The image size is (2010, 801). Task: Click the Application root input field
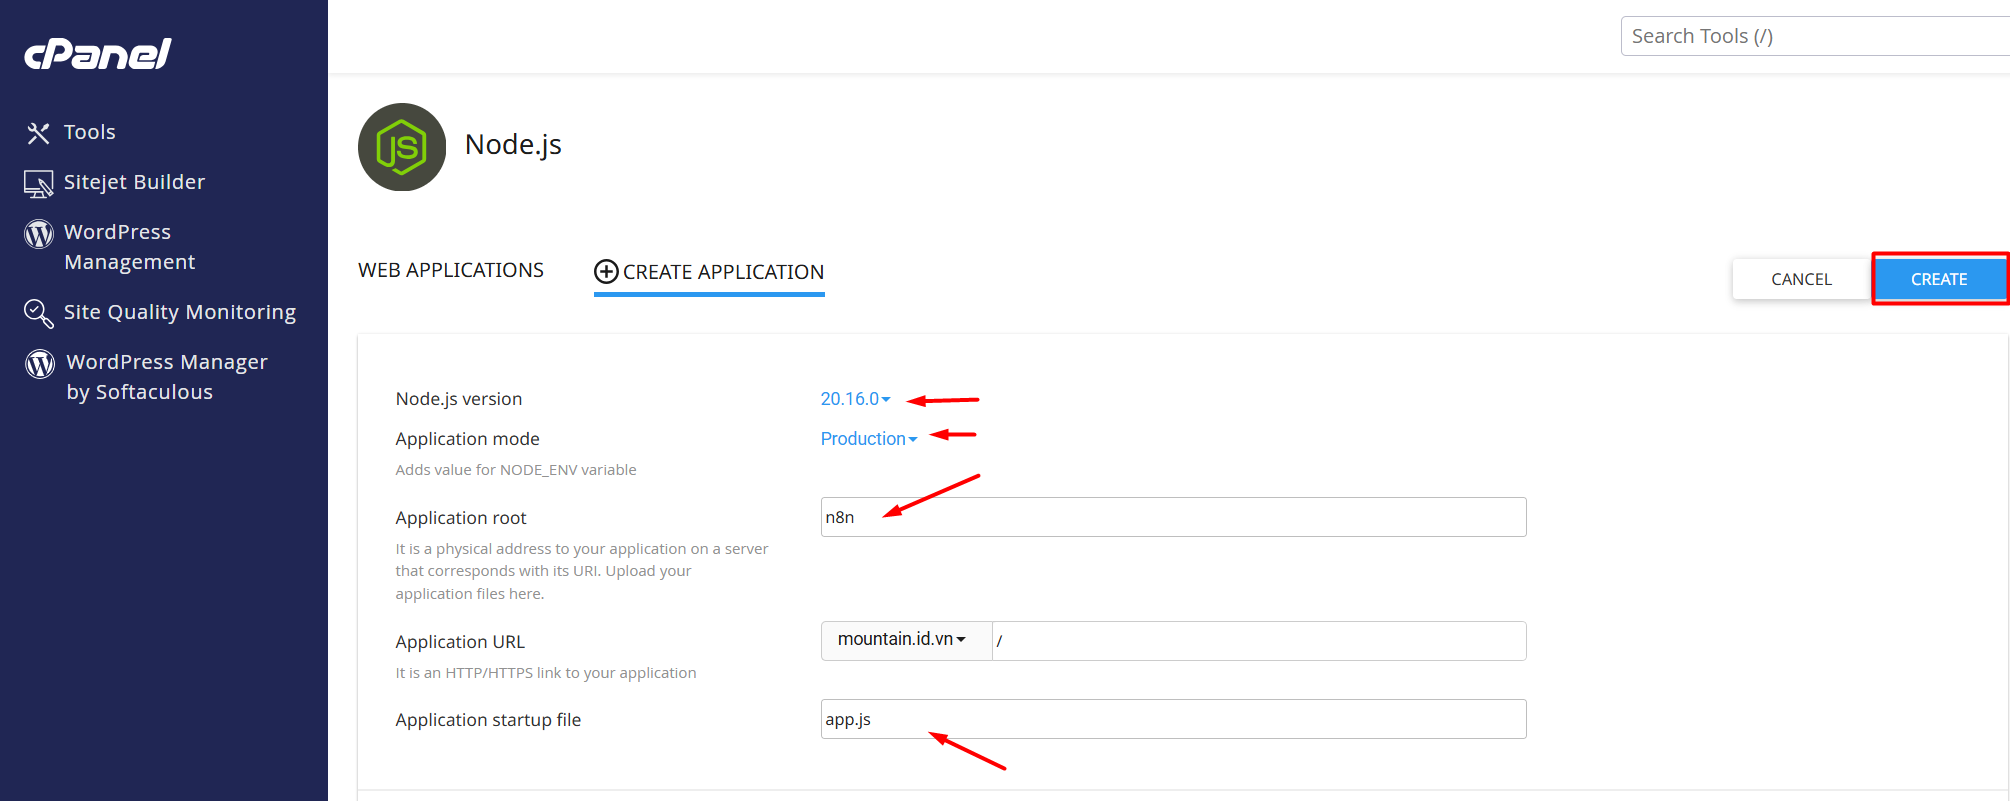(1173, 517)
